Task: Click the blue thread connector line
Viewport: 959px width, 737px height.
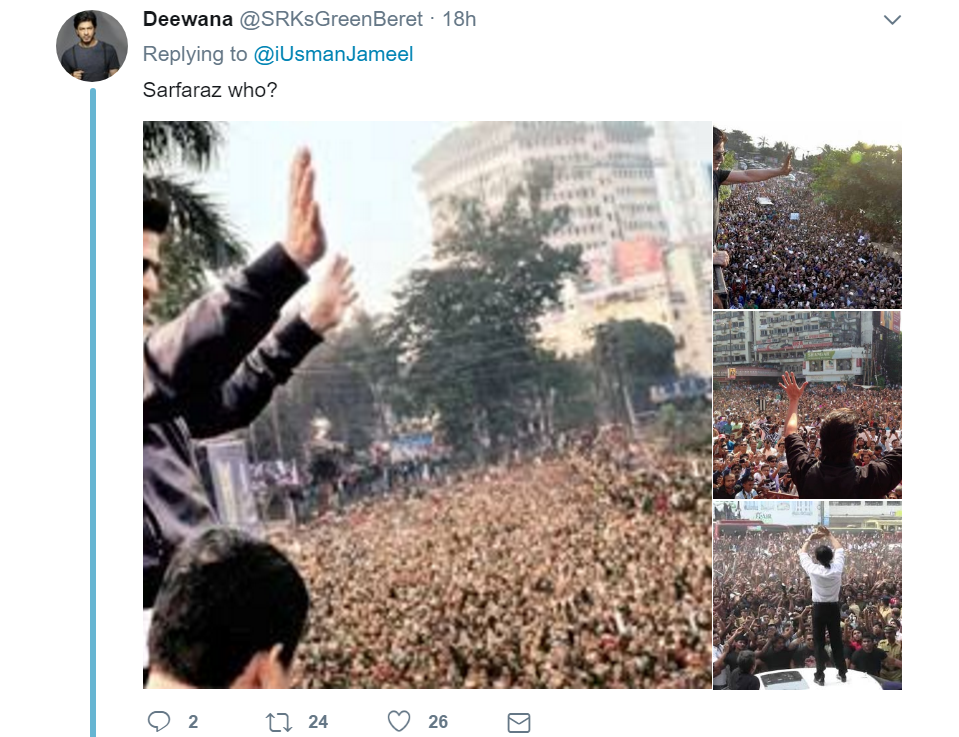Action: (93, 412)
